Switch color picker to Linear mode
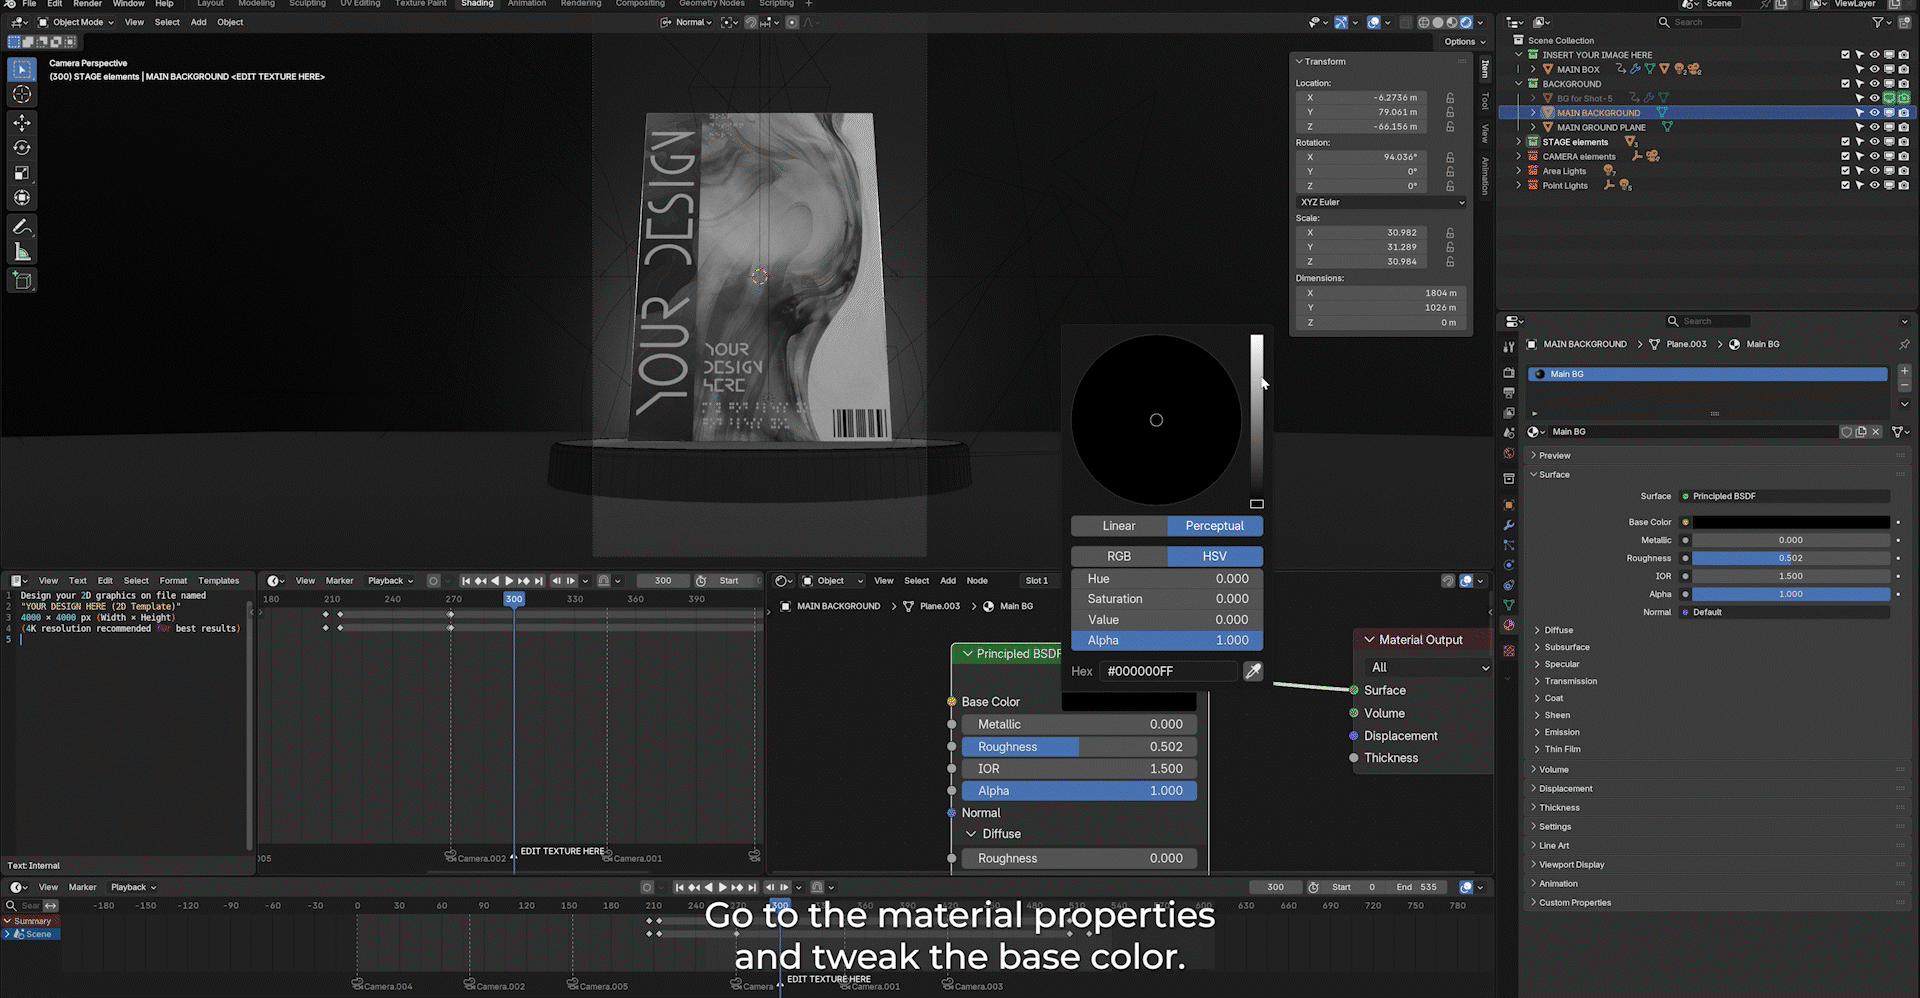Screen dimensions: 1920x998 tap(1119, 526)
